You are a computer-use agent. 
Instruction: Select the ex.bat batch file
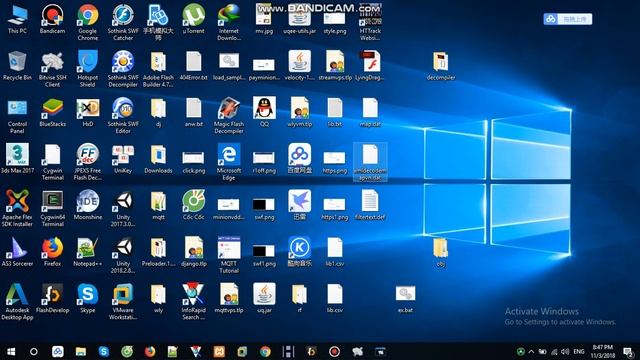point(405,298)
